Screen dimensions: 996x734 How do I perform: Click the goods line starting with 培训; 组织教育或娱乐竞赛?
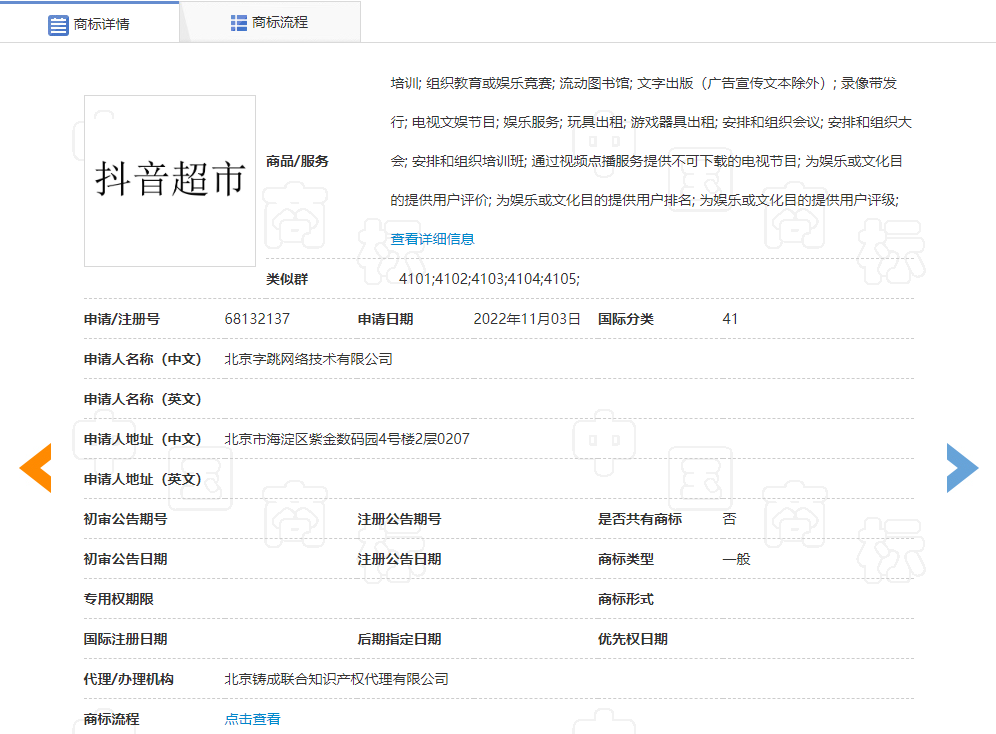click(x=643, y=83)
